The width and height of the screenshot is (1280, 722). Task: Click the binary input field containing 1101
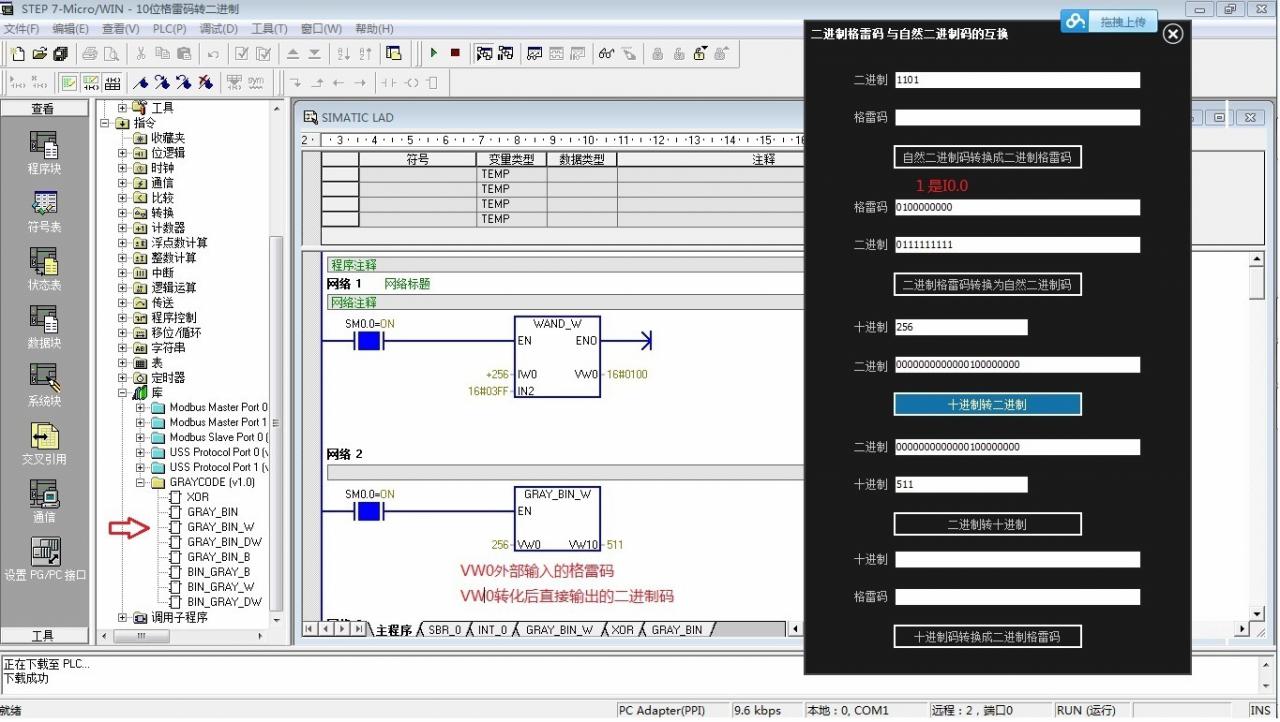[x=1017, y=80]
